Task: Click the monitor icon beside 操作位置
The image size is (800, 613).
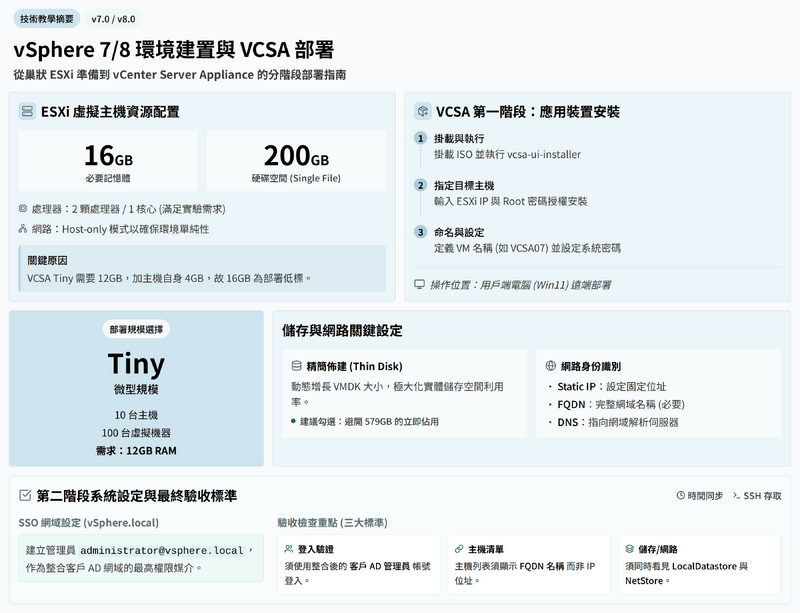Action: 420,284
